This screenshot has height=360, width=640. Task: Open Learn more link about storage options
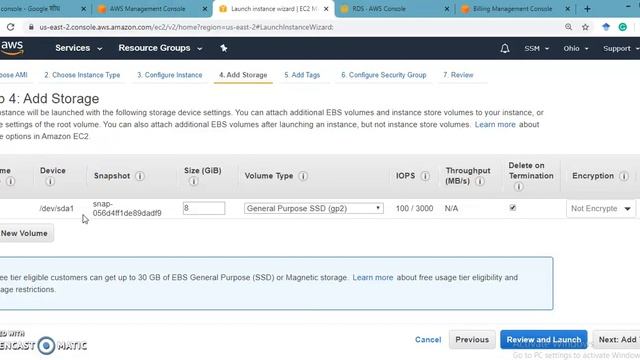(x=495, y=124)
